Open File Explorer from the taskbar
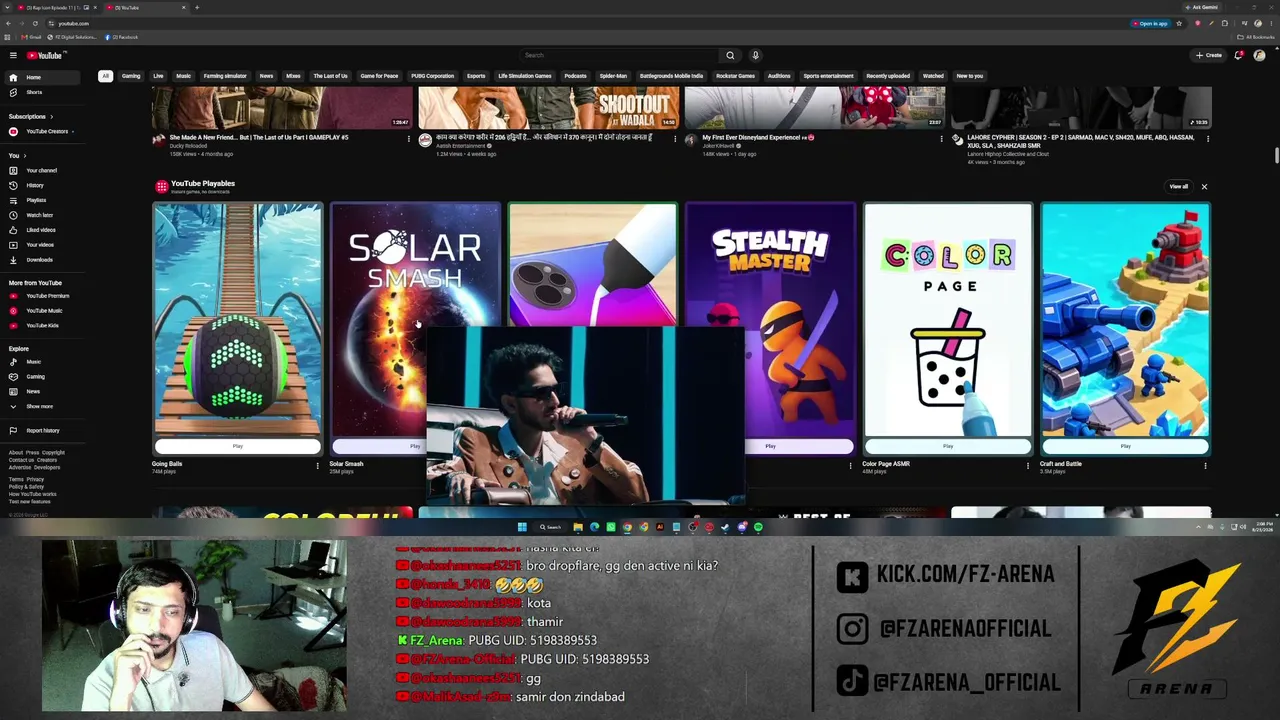 tap(577, 527)
